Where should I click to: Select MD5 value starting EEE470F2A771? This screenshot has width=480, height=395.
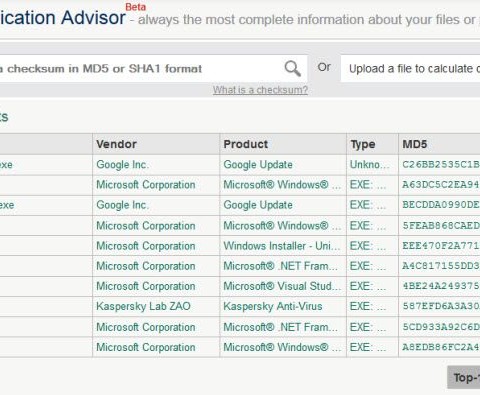click(441, 246)
